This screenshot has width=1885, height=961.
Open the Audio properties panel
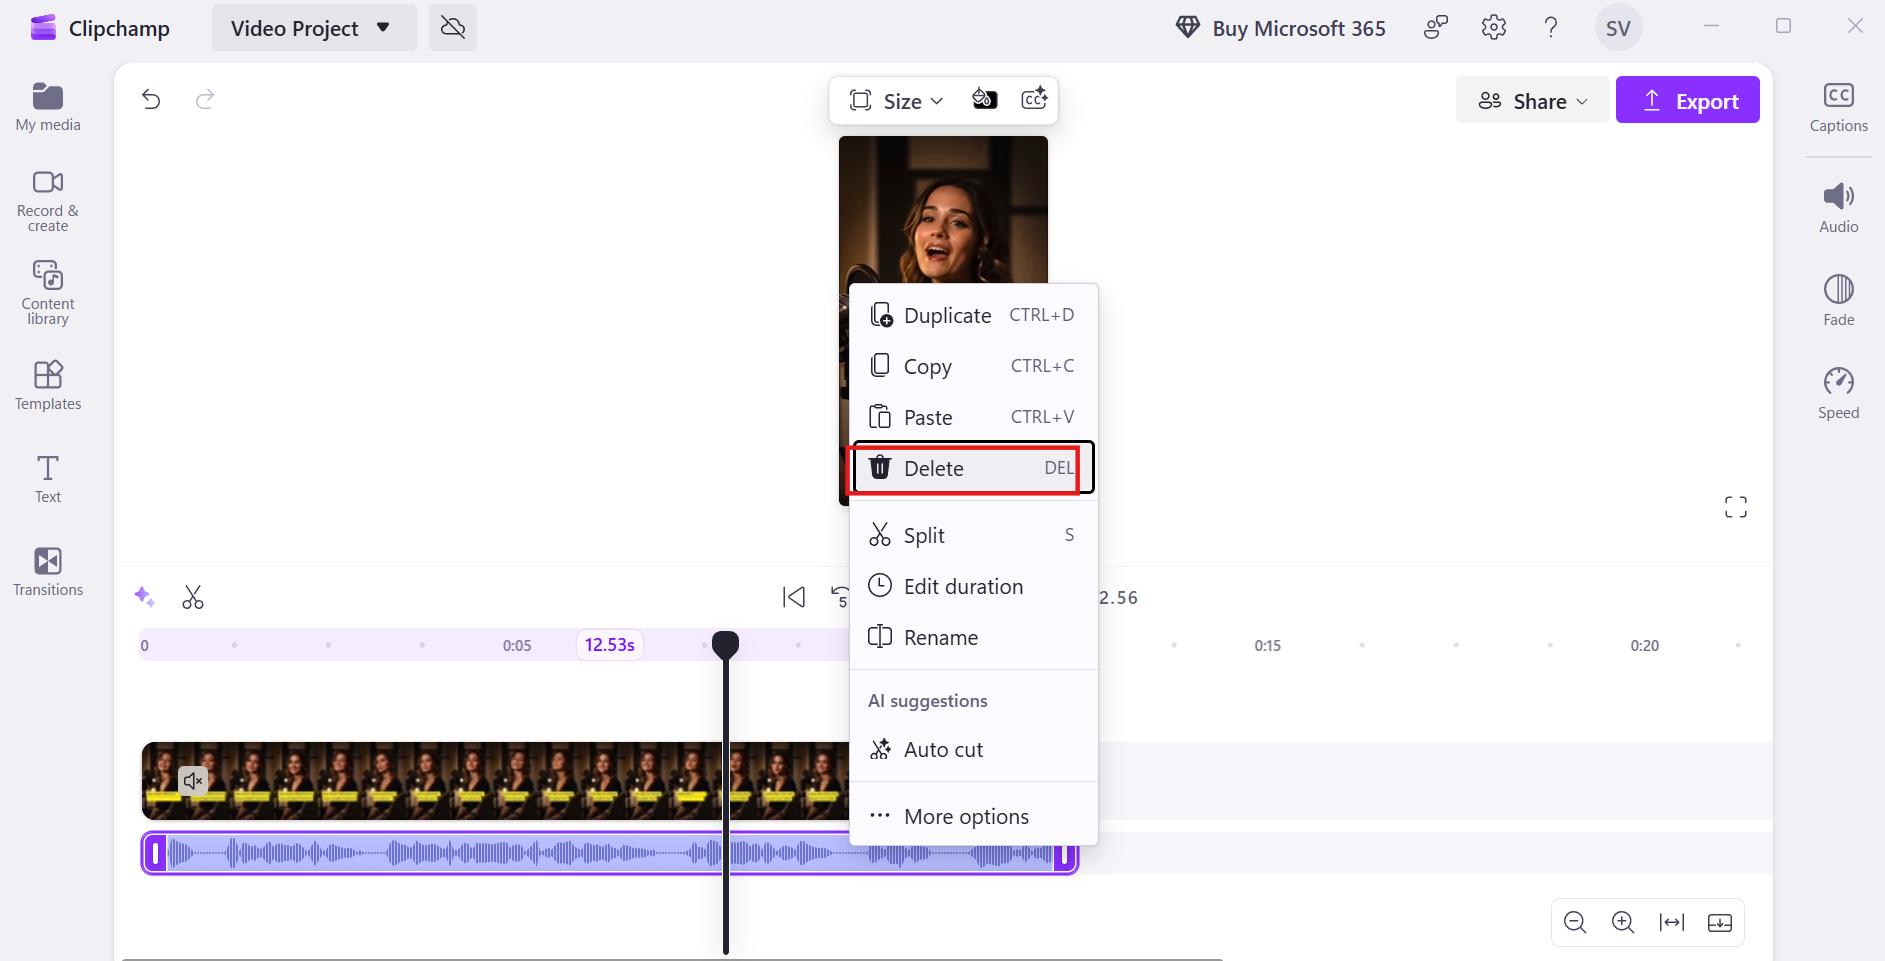click(x=1838, y=208)
